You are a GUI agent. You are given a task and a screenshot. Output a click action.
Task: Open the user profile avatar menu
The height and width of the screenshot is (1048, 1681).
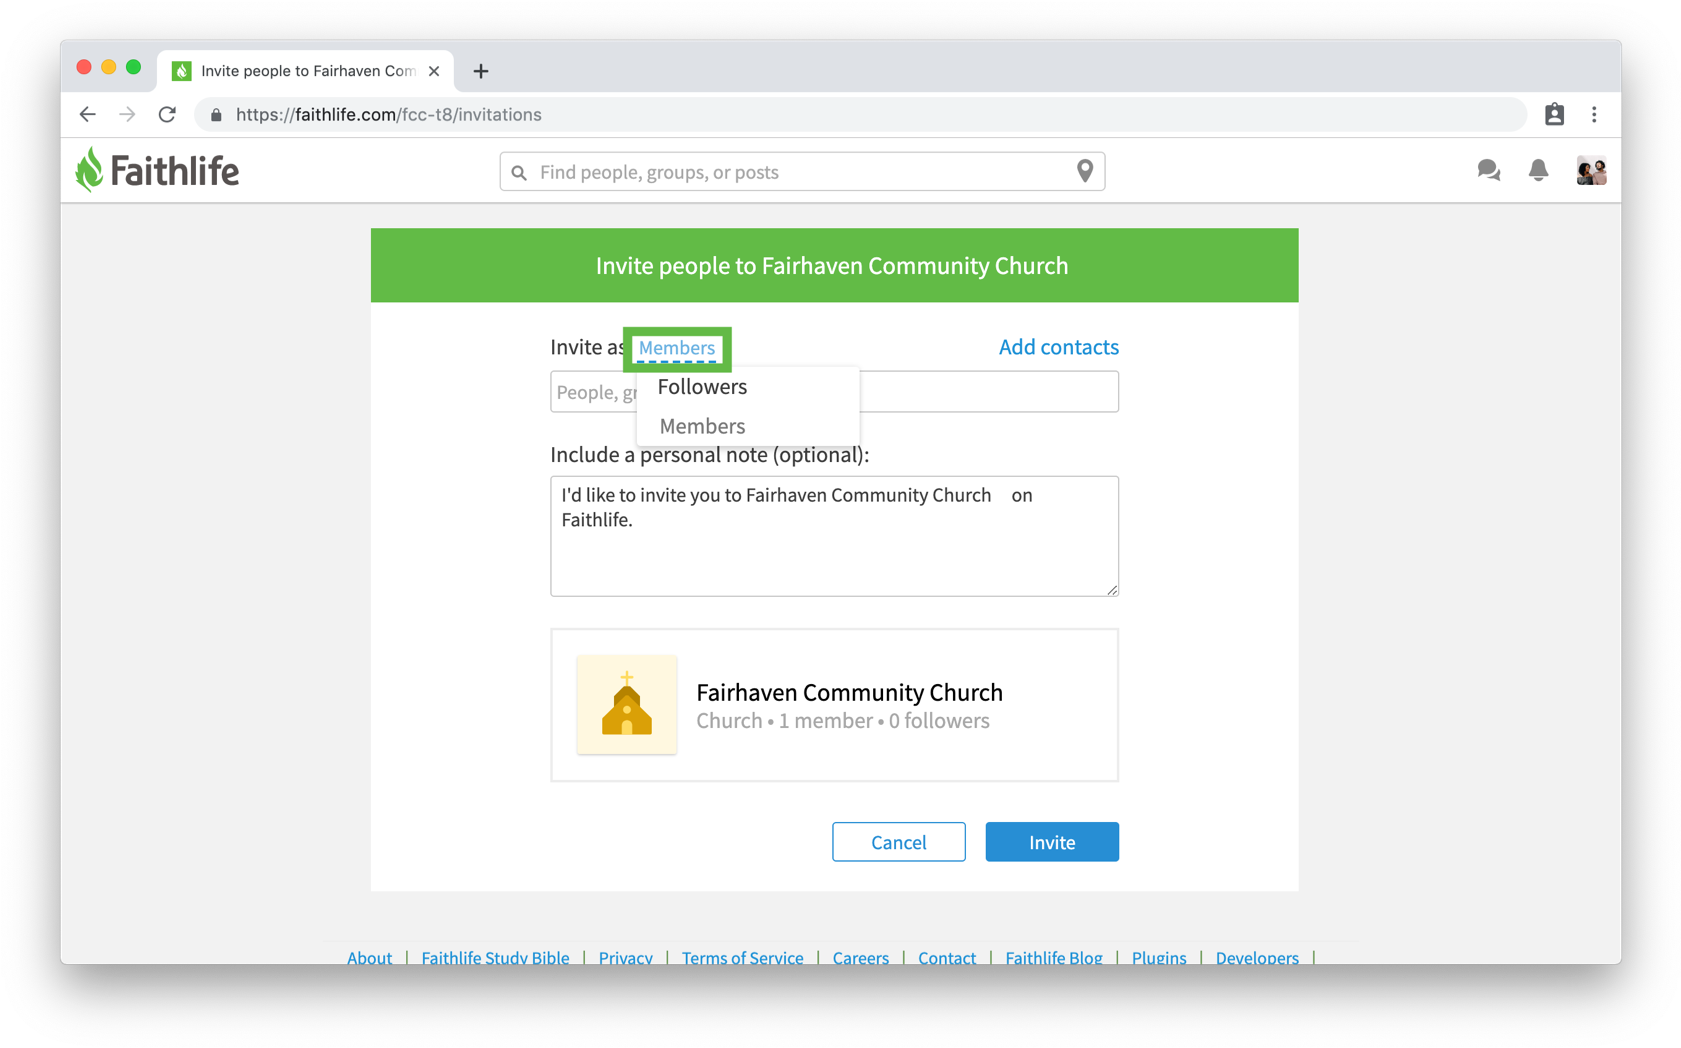tap(1591, 171)
